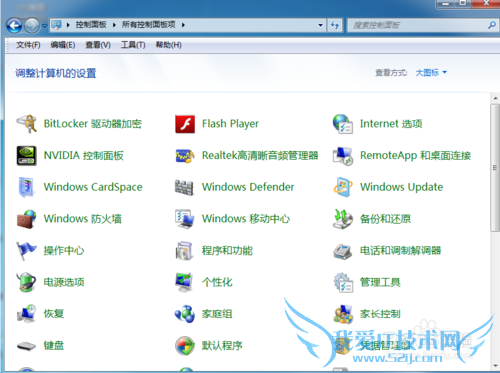Open the Flash Player icon
This screenshot has height=373, width=500.
[x=185, y=124]
